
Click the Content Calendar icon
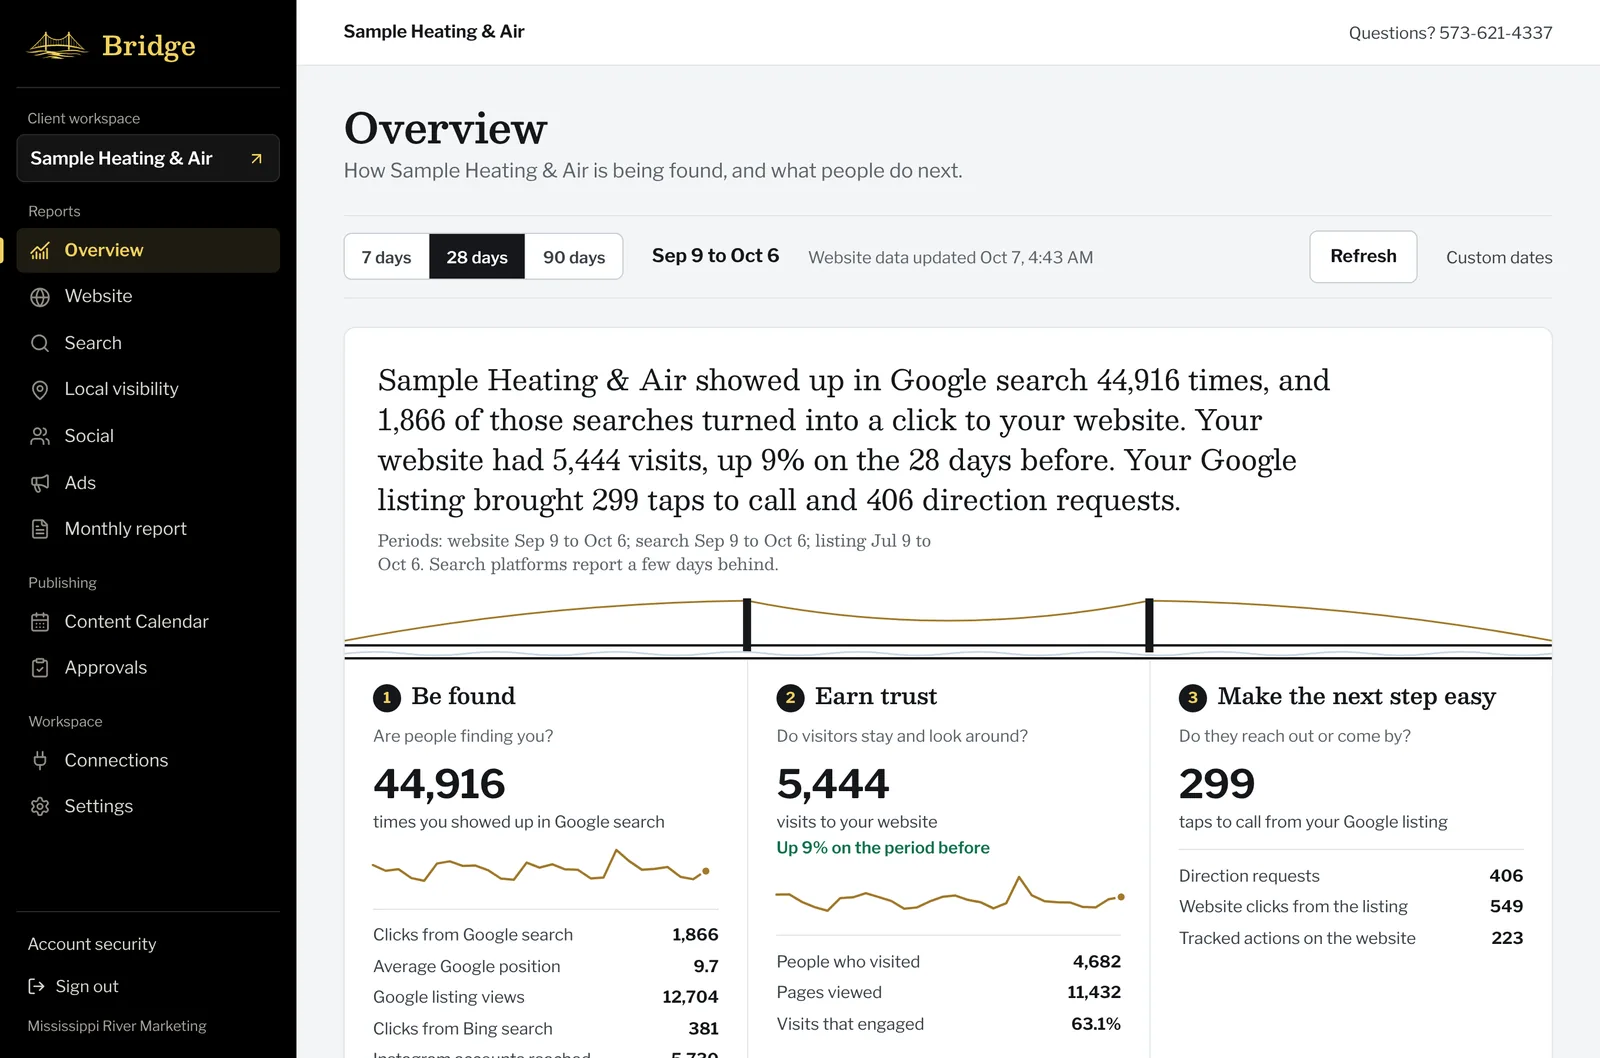click(40, 622)
